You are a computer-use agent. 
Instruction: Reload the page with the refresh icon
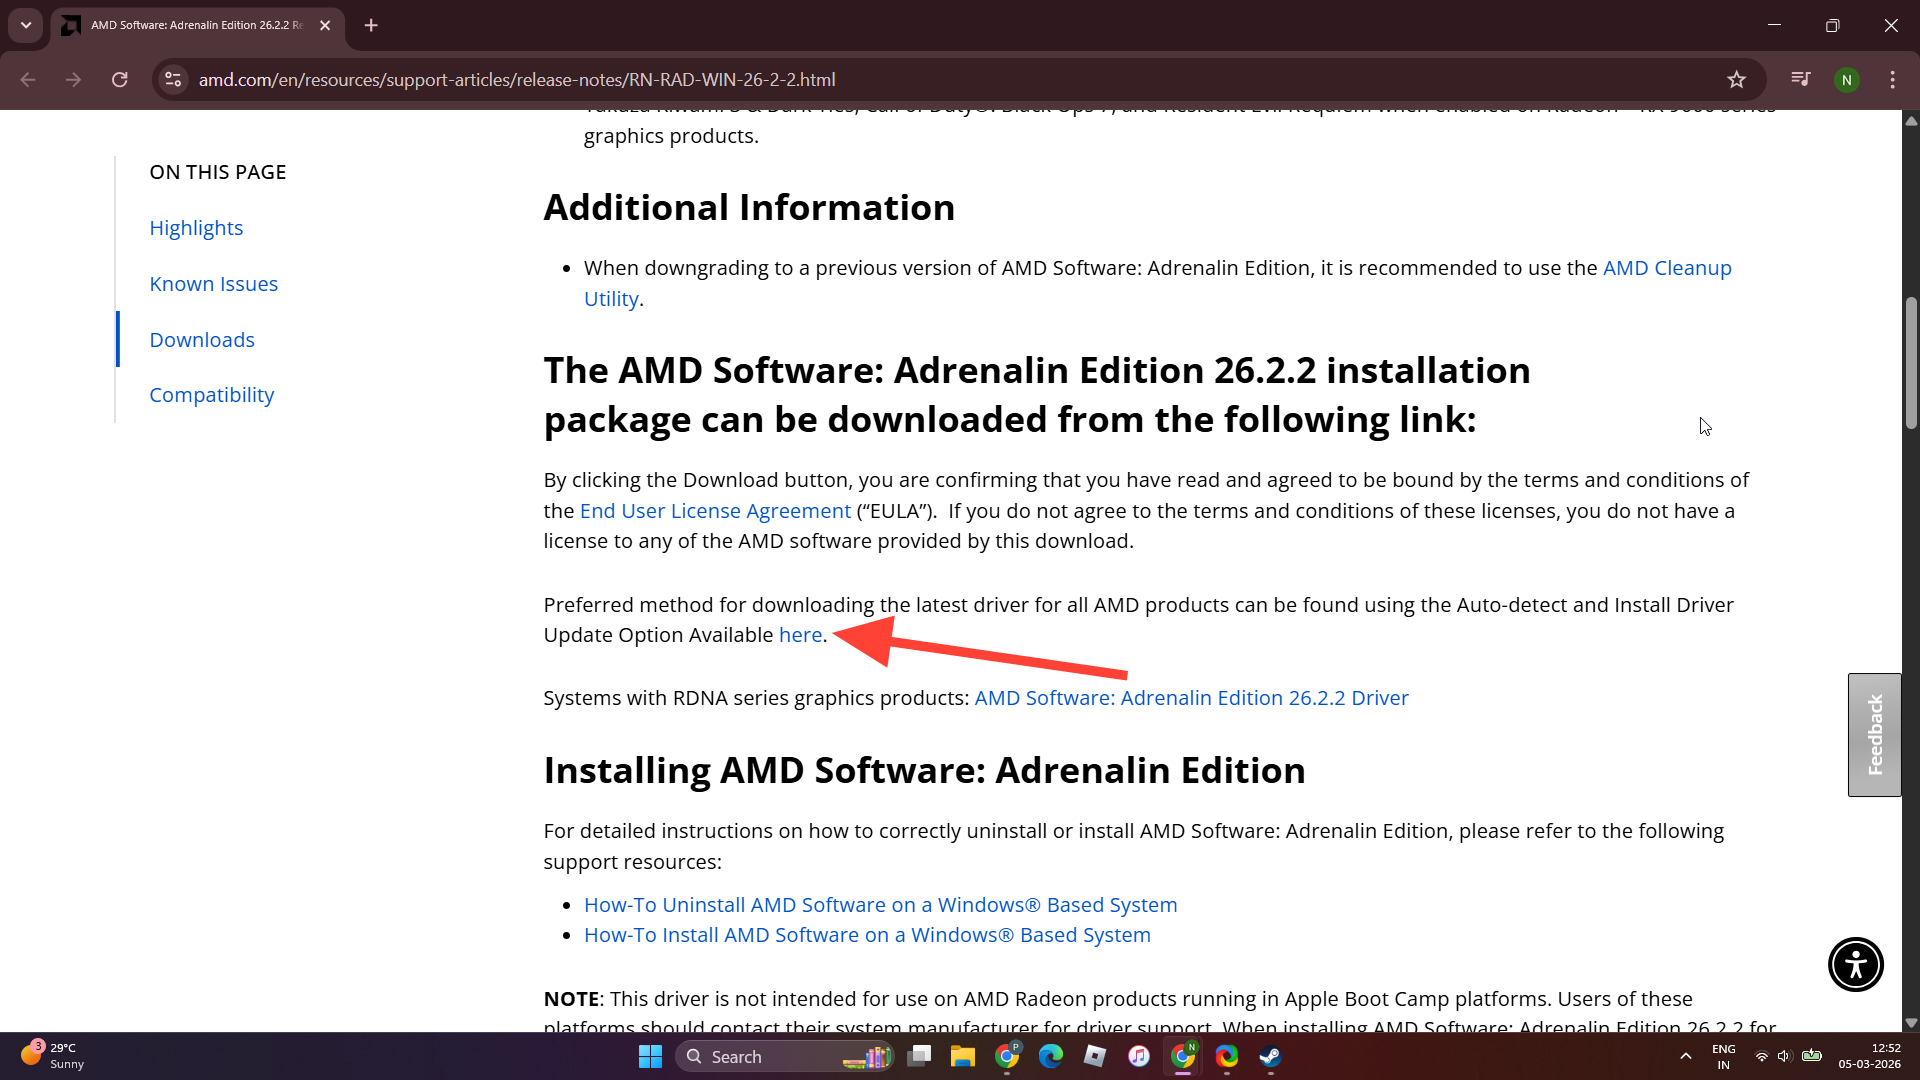click(120, 80)
